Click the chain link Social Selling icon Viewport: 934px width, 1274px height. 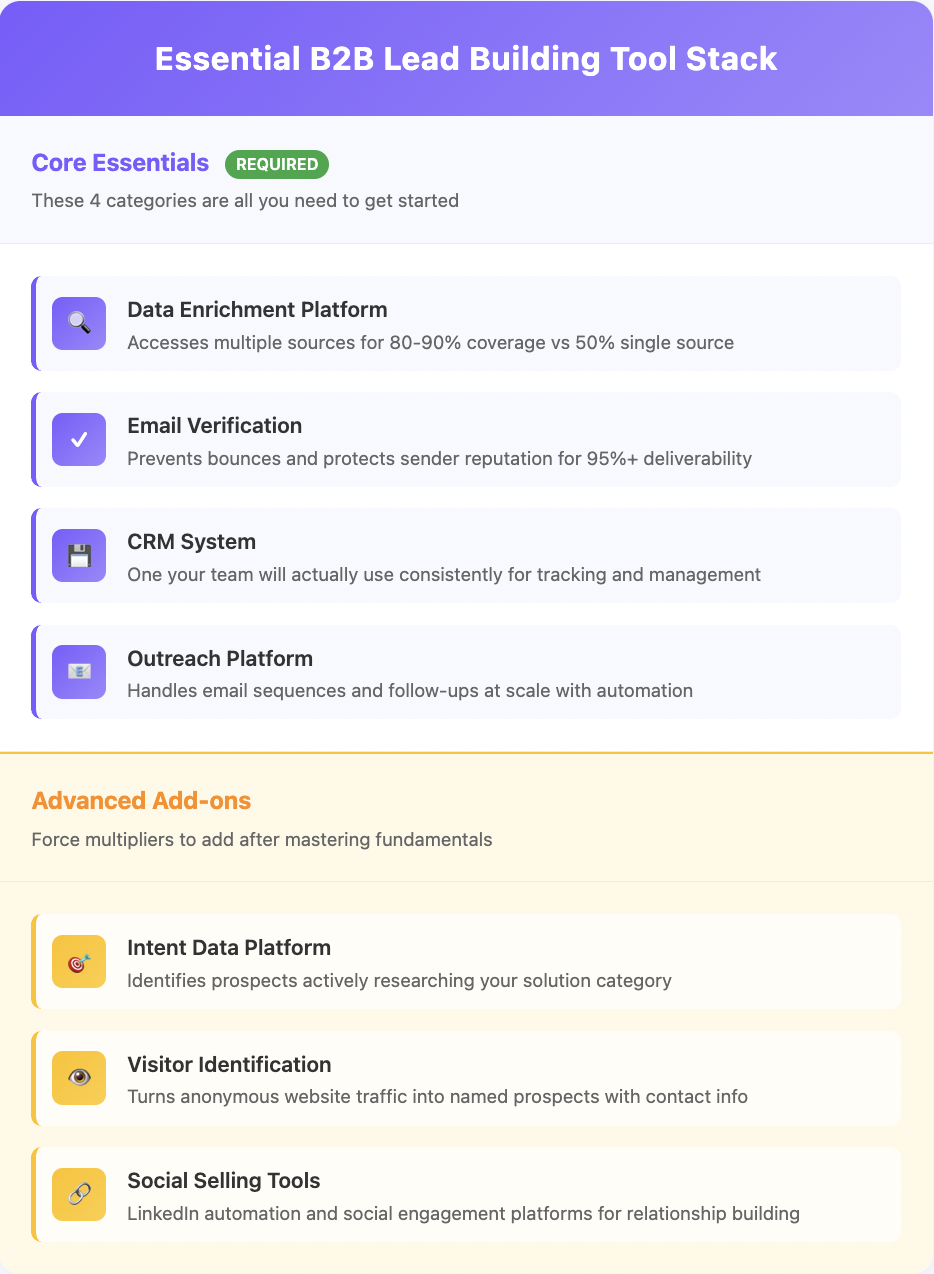tap(79, 1194)
